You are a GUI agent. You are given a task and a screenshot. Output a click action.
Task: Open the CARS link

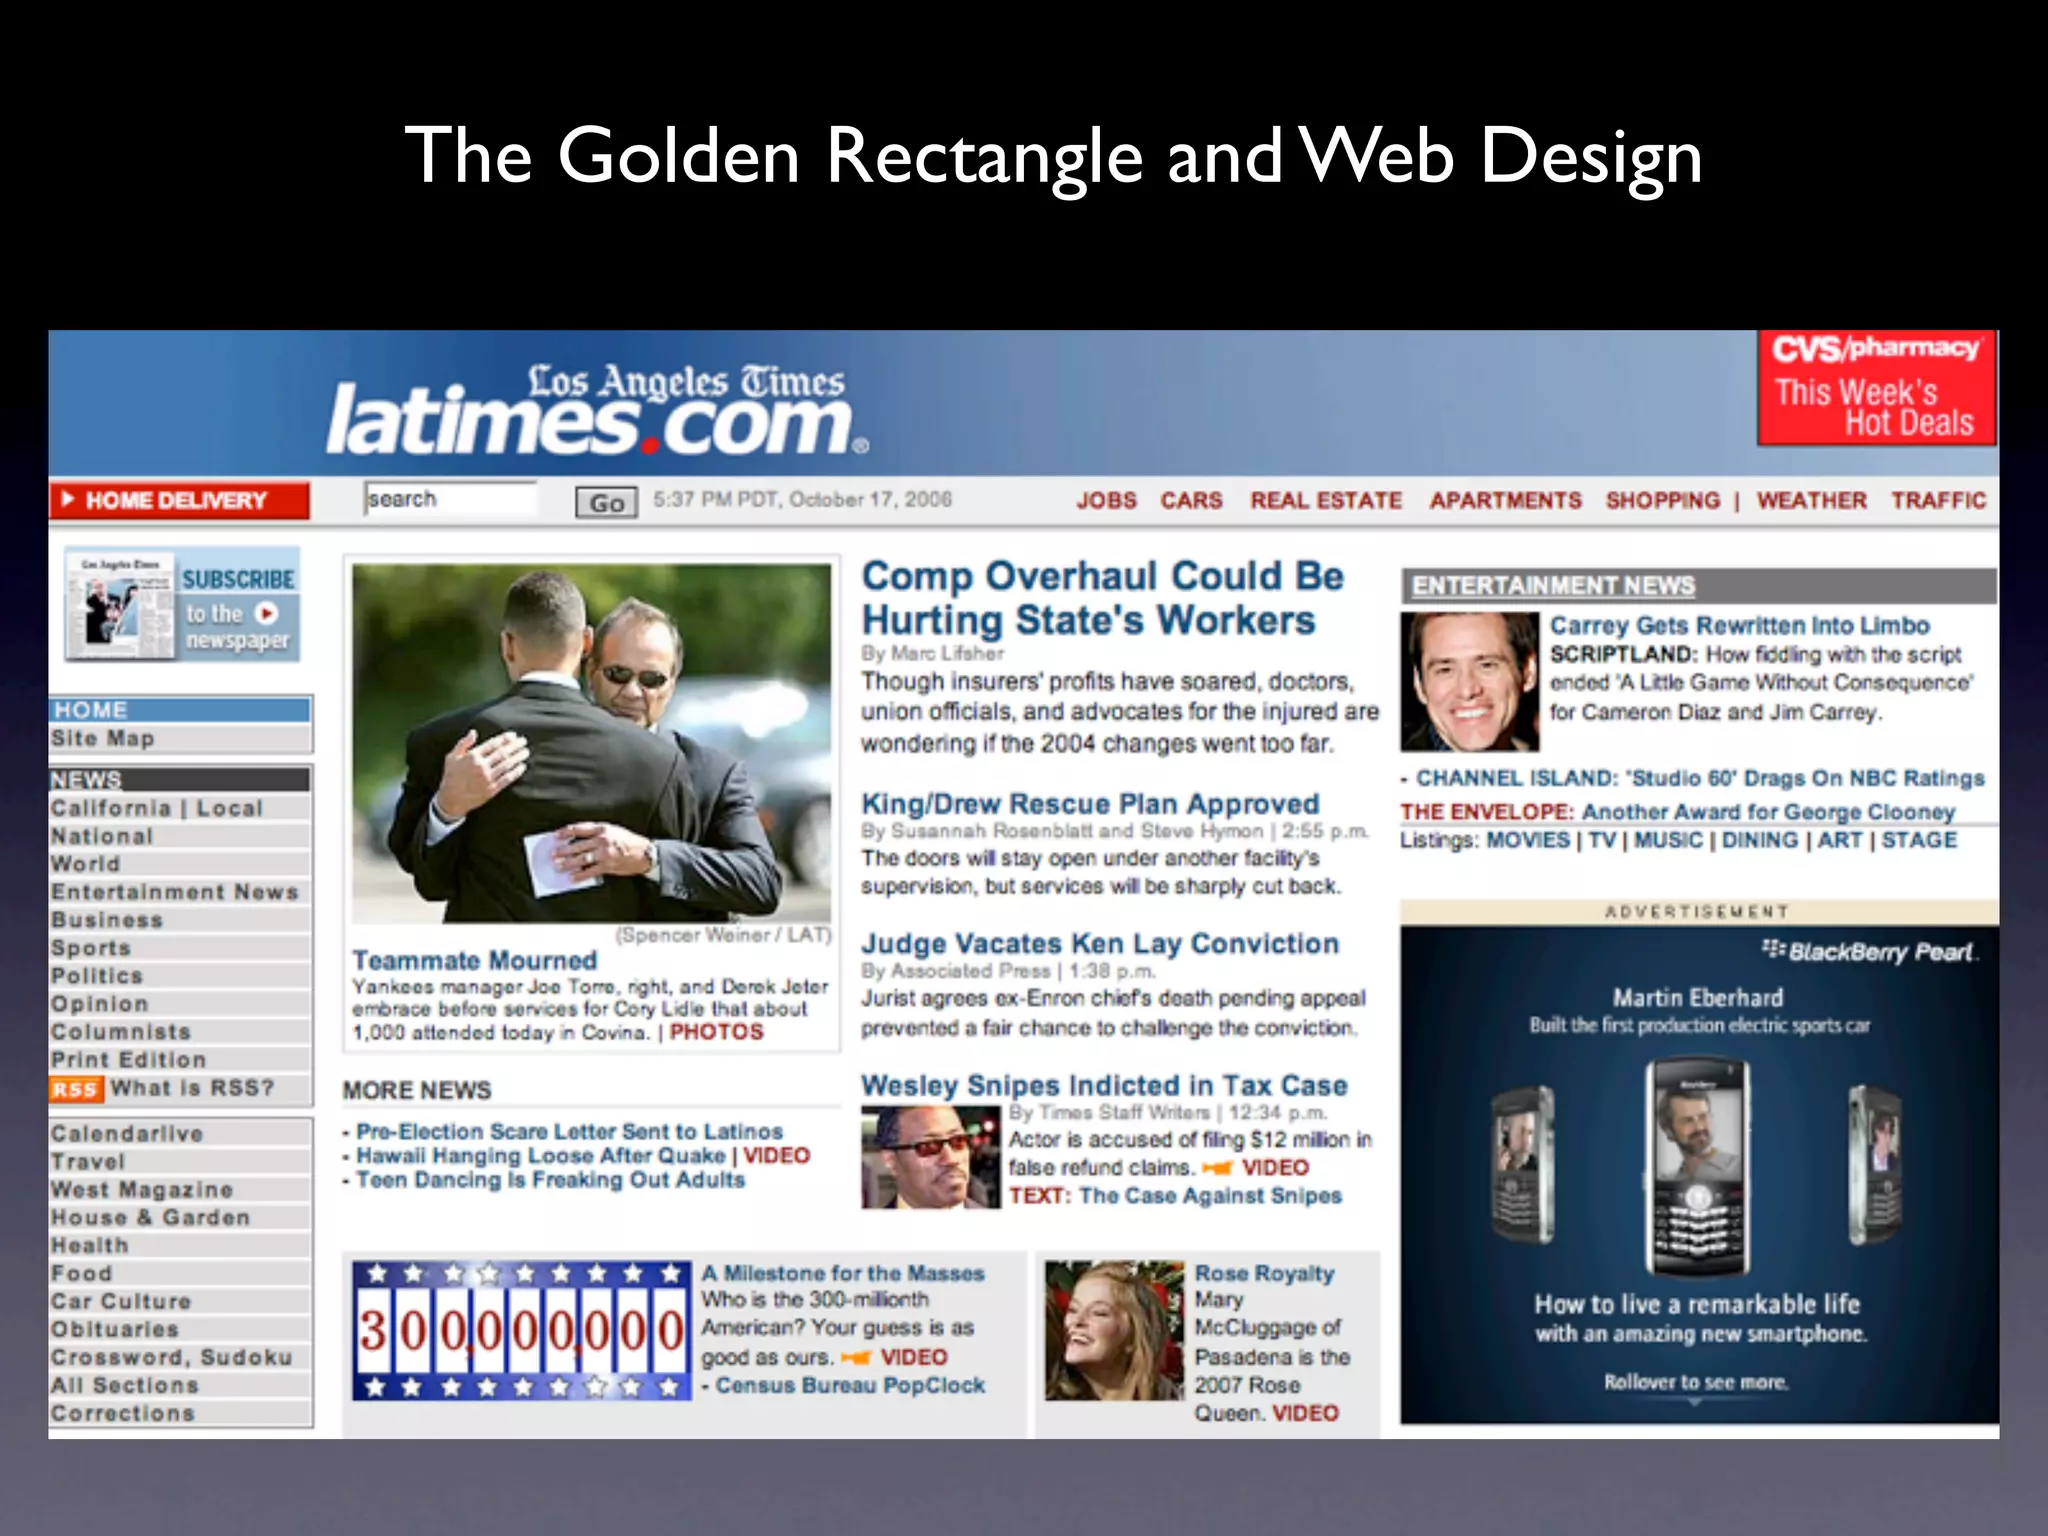1191,500
